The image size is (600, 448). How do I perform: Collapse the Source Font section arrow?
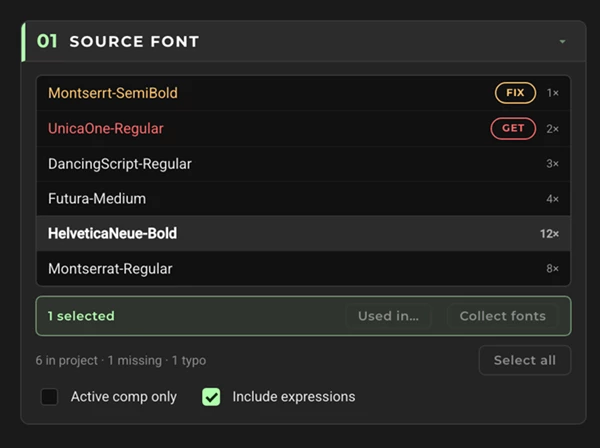(x=562, y=41)
